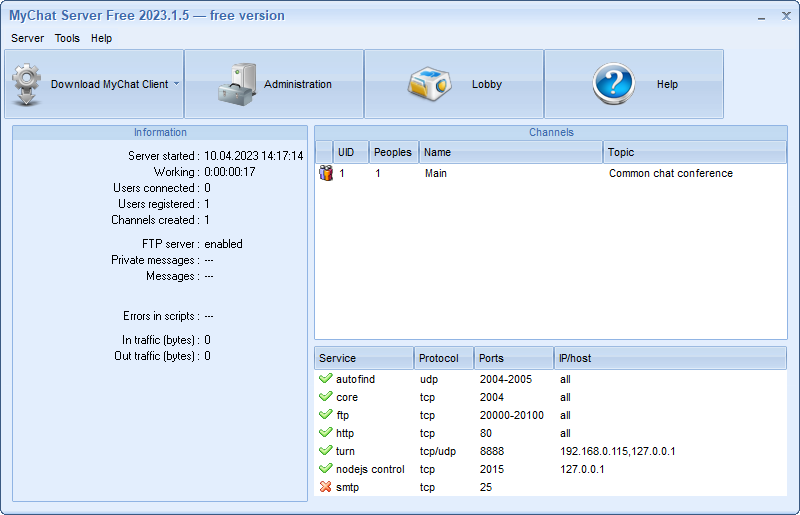Screen dimensions: 800x515
Task: Click the Information panel header
Action: click(x=160, y=132)
